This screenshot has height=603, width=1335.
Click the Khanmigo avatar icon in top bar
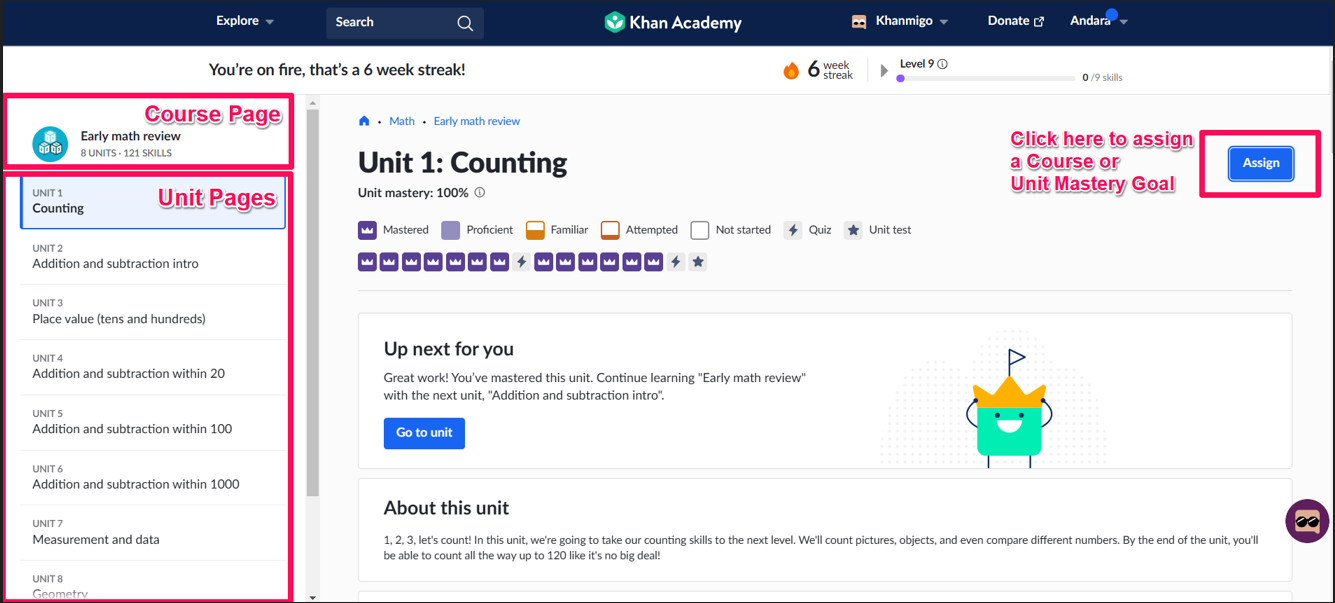point(859,21)
